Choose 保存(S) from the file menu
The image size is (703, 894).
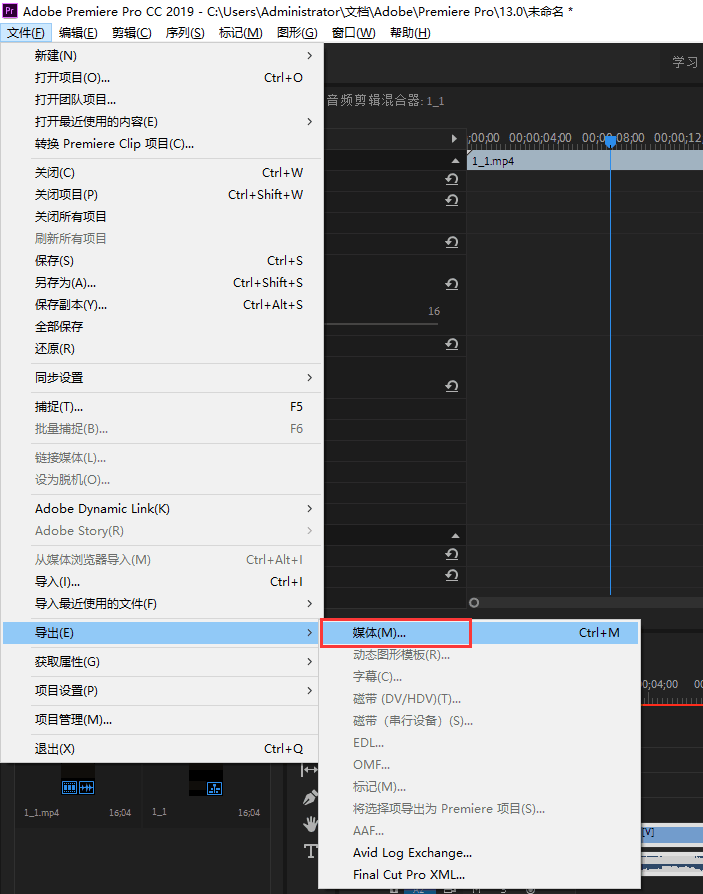(x=161, y=261)
